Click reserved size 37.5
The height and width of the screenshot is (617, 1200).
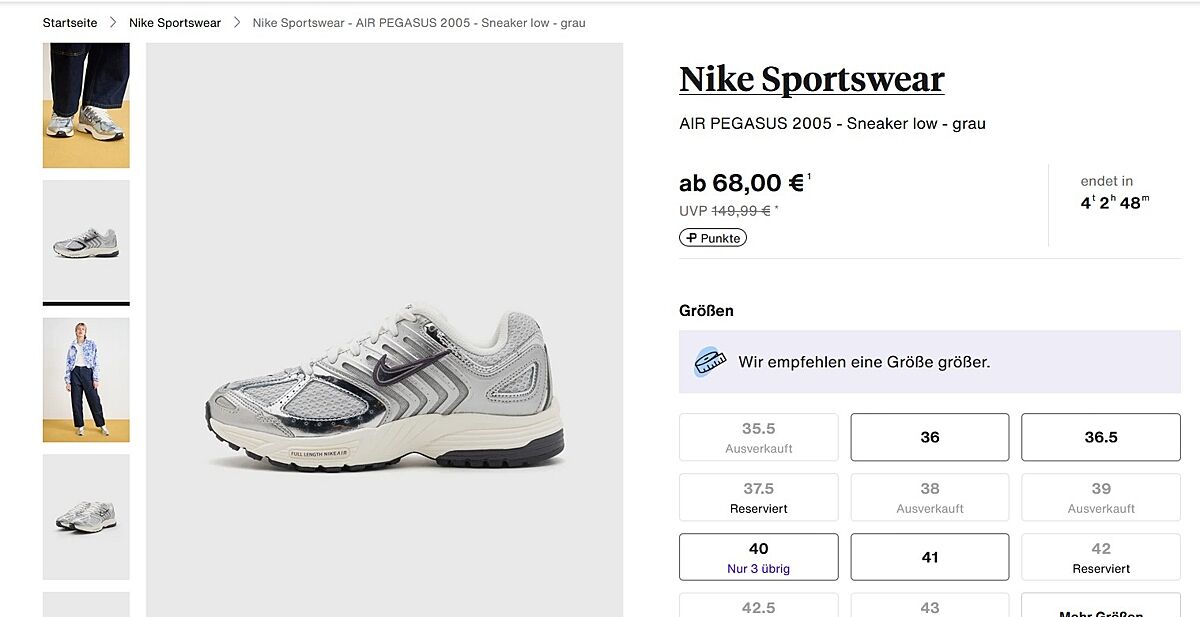758,497
